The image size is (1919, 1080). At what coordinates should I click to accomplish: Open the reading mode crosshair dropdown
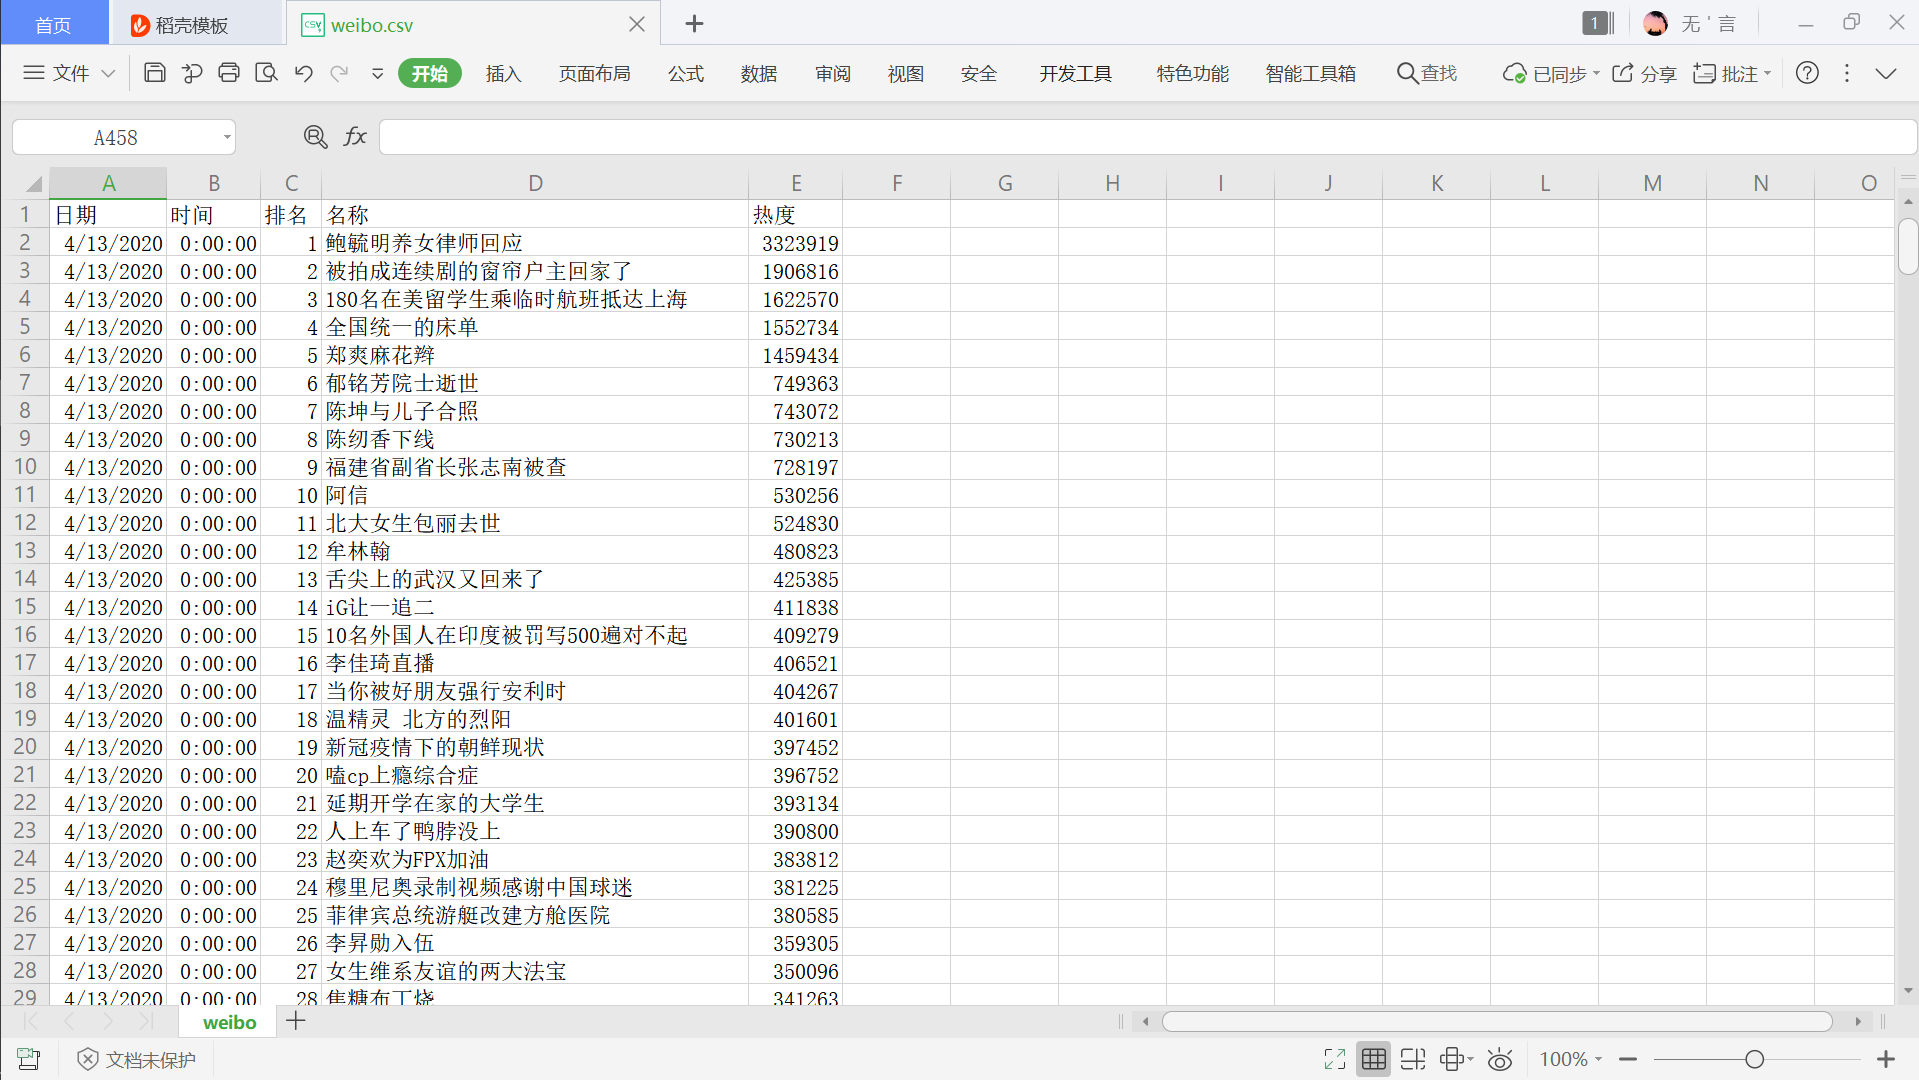[x=1457, y=1060]
